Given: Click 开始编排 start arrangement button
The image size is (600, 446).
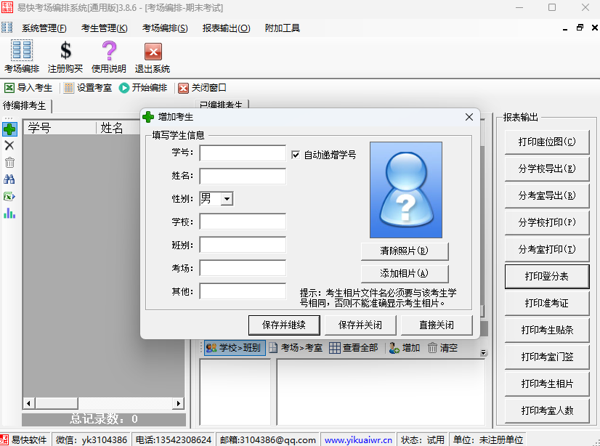Looking at the screenshot, I should (143, 87).
